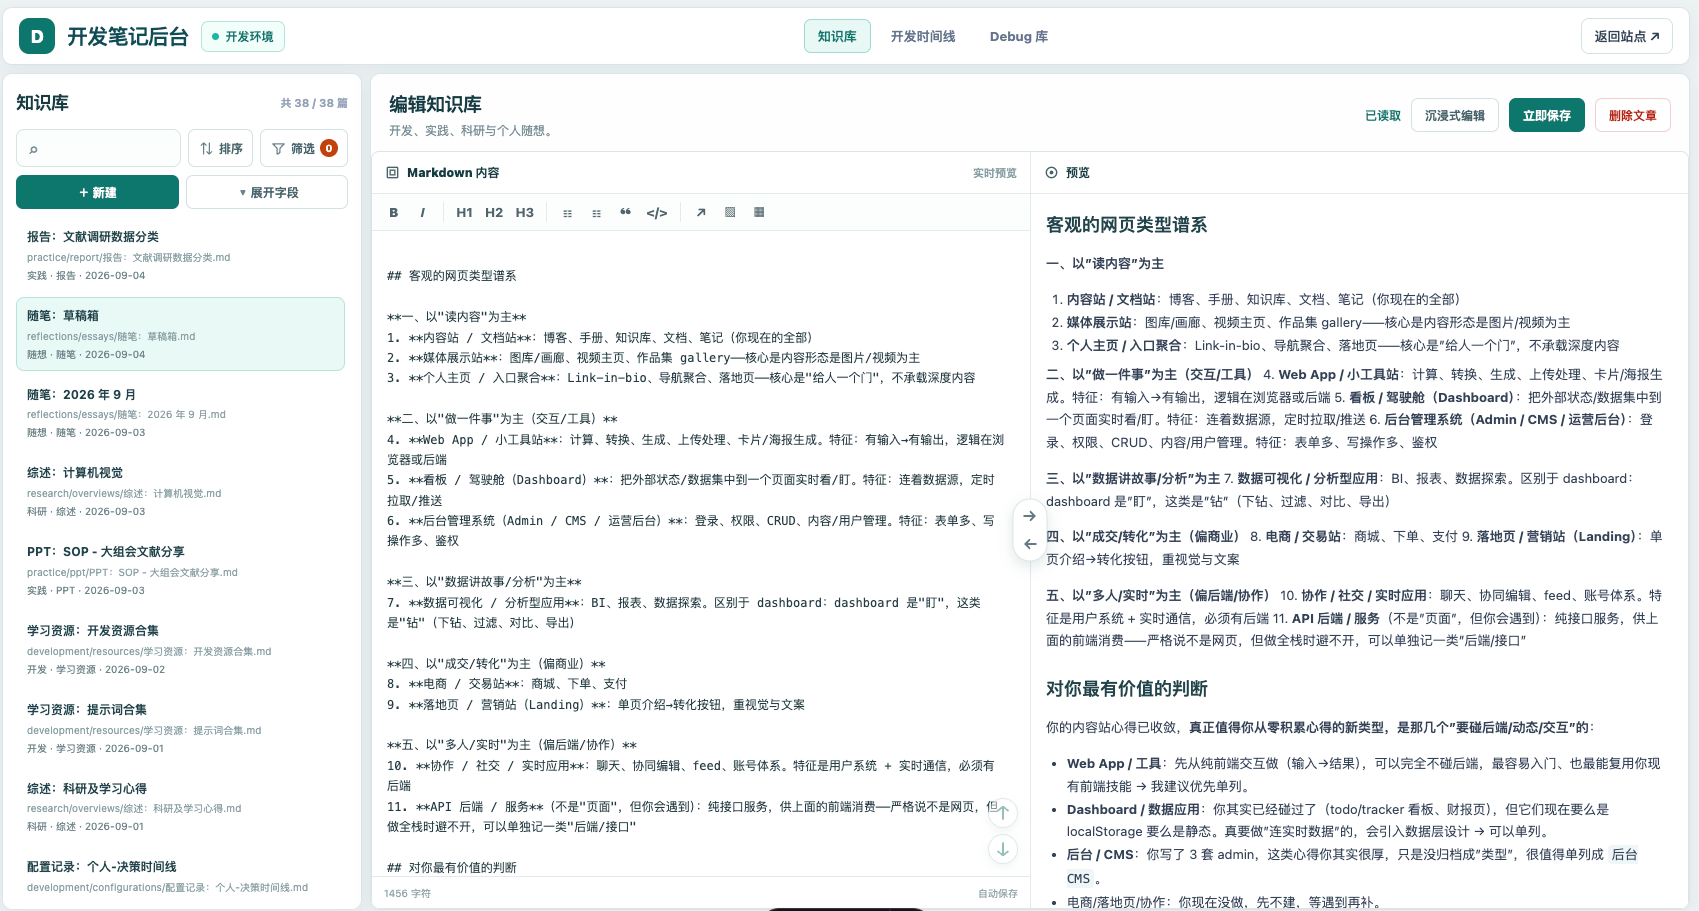Click the filter count badge 0
The height and width of the screenshot is (911, 1699).
pyautogui.click(x=329, y=148)
